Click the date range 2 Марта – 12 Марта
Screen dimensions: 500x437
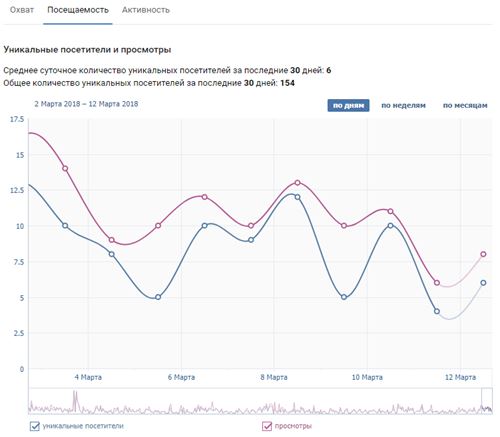click(x=86, y=104)
